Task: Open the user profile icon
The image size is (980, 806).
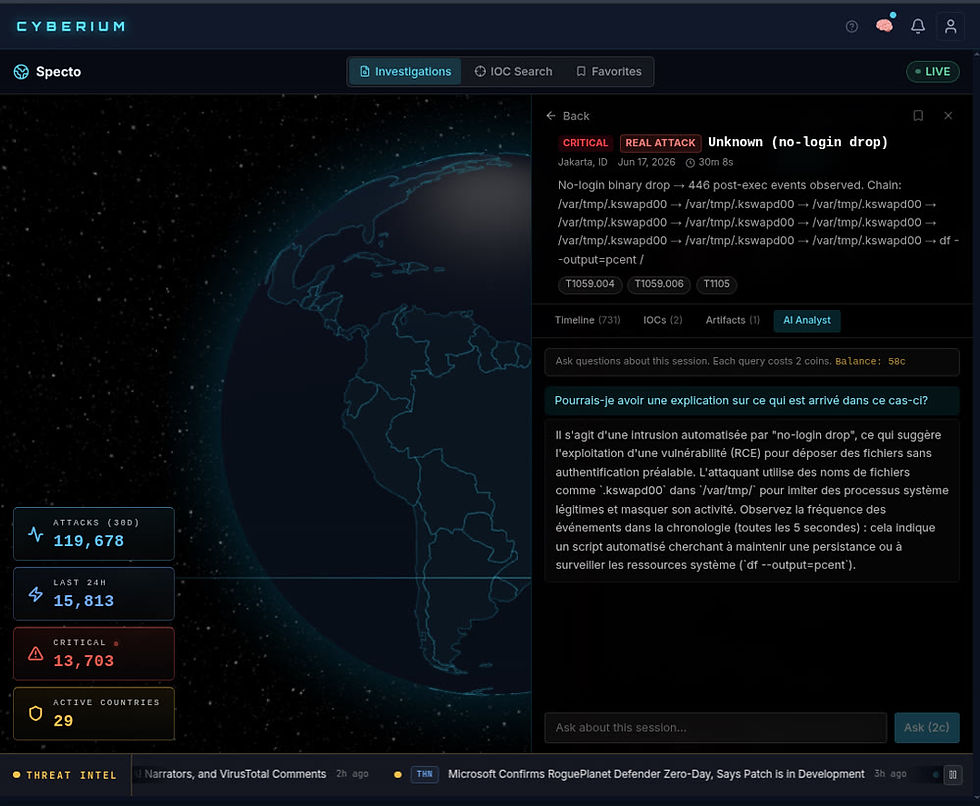Action: [950, 26]
